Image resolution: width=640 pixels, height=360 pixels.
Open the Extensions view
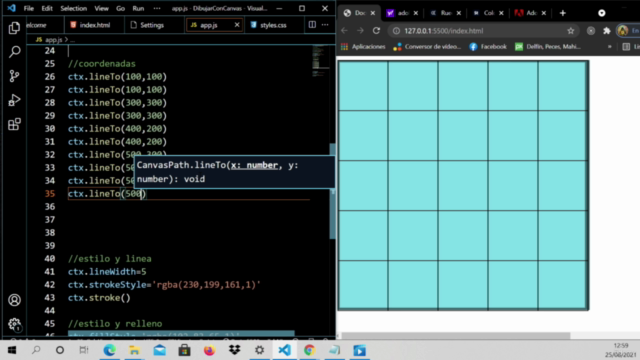click(14, 124)
